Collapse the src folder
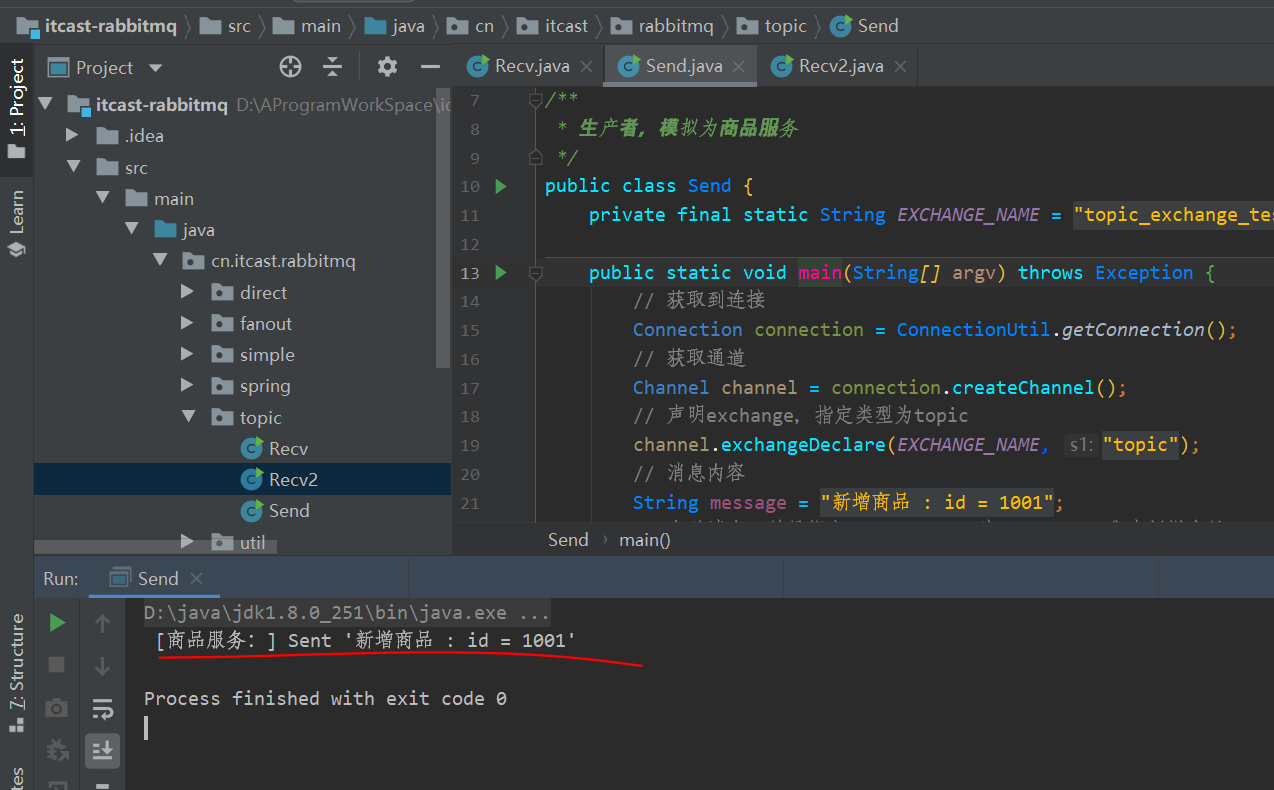Viewport: 1274px width, 790px height. point(74,167)
